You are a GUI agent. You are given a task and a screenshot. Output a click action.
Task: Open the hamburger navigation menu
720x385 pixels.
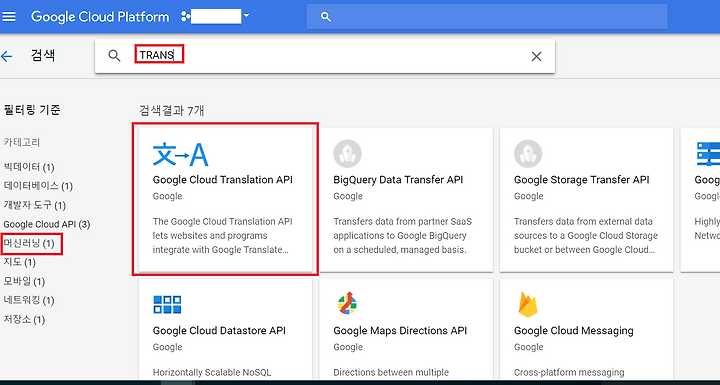[9, 17]
